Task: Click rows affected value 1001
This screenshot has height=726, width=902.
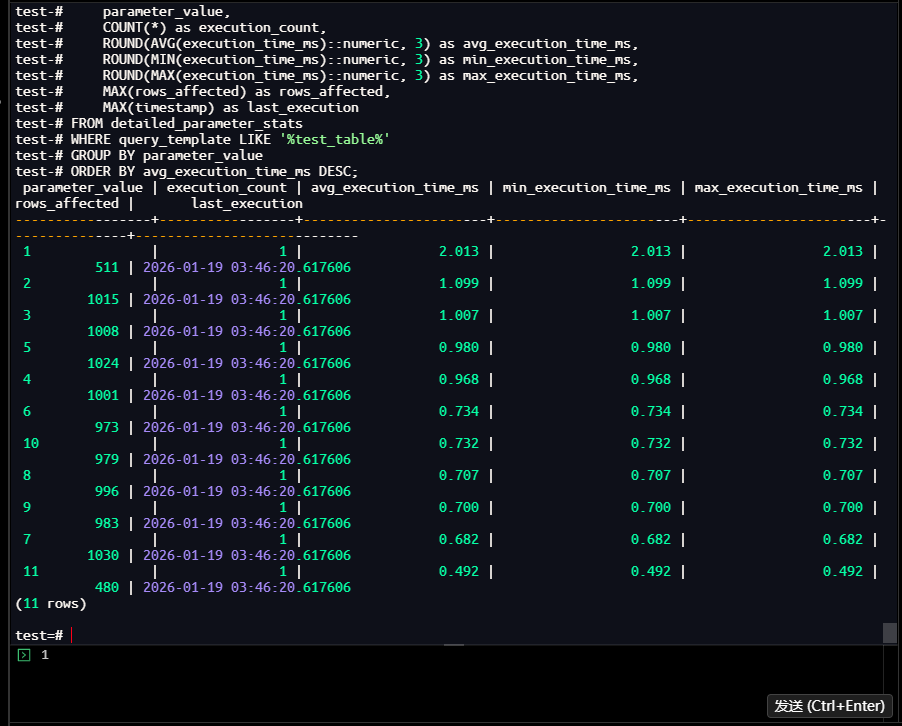Action: 103,395
